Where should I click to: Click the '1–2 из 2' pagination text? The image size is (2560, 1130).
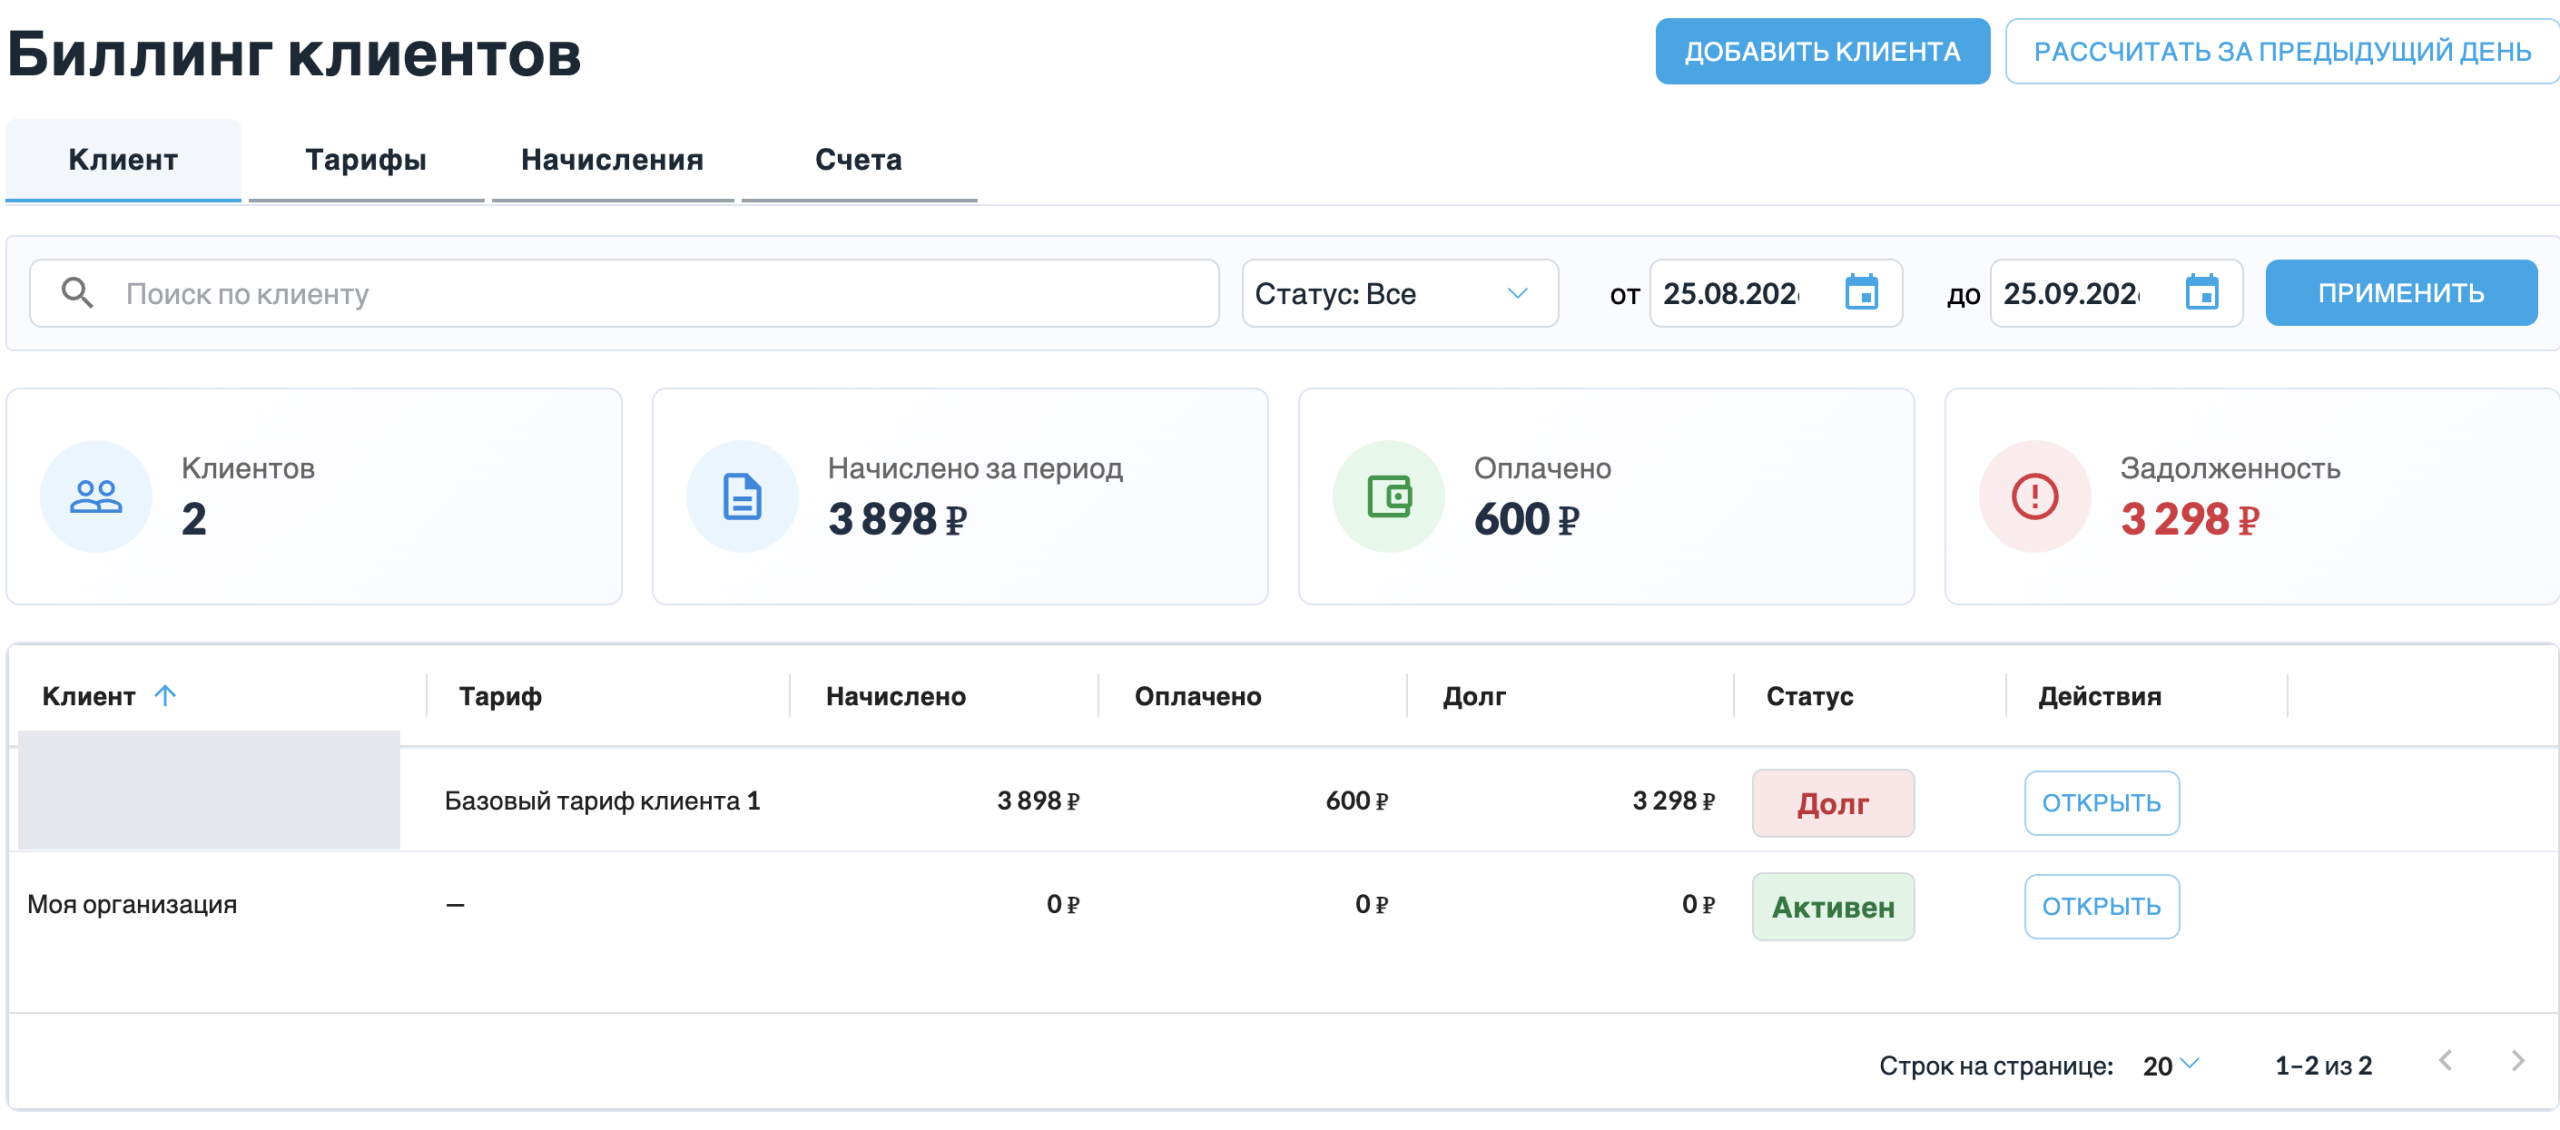tap(2323, 1066)
